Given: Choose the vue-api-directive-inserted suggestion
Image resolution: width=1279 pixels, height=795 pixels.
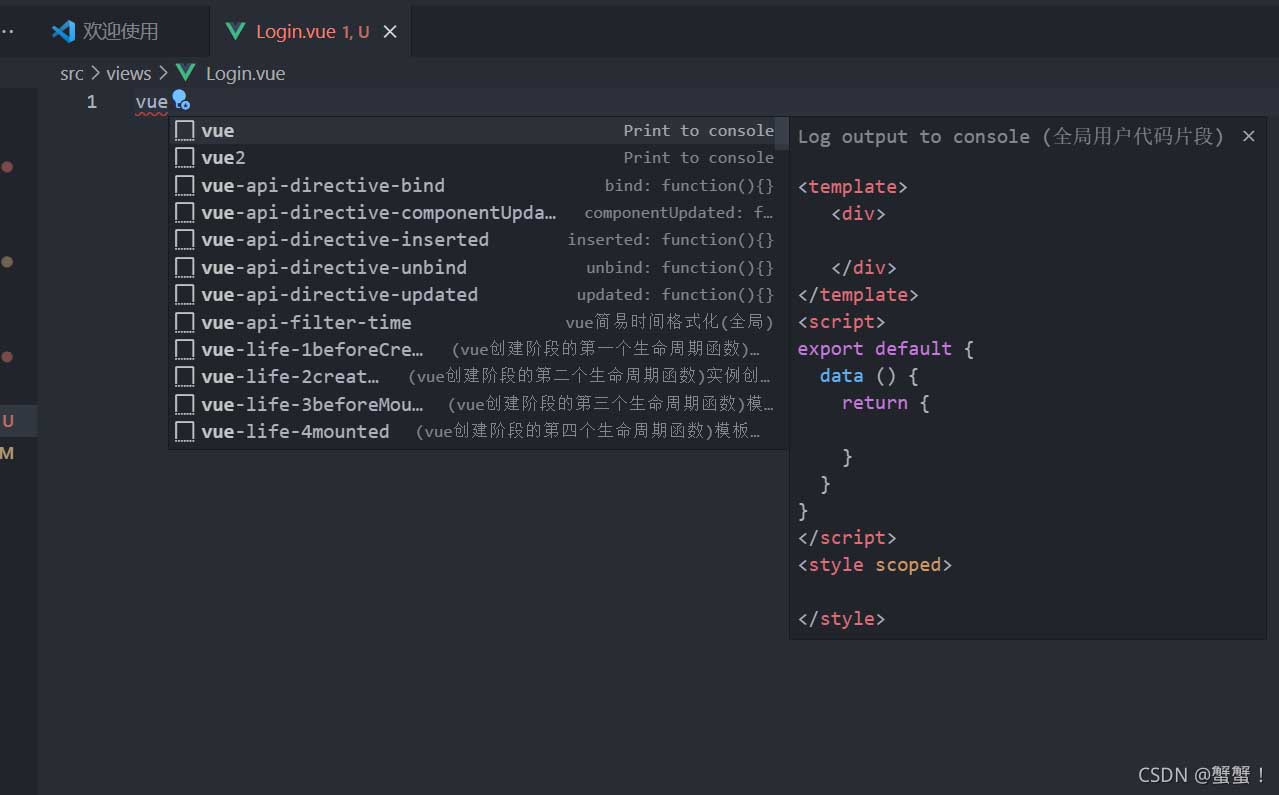Looking at the screenshot, I should pyautogui.click(x=345, y=240).
